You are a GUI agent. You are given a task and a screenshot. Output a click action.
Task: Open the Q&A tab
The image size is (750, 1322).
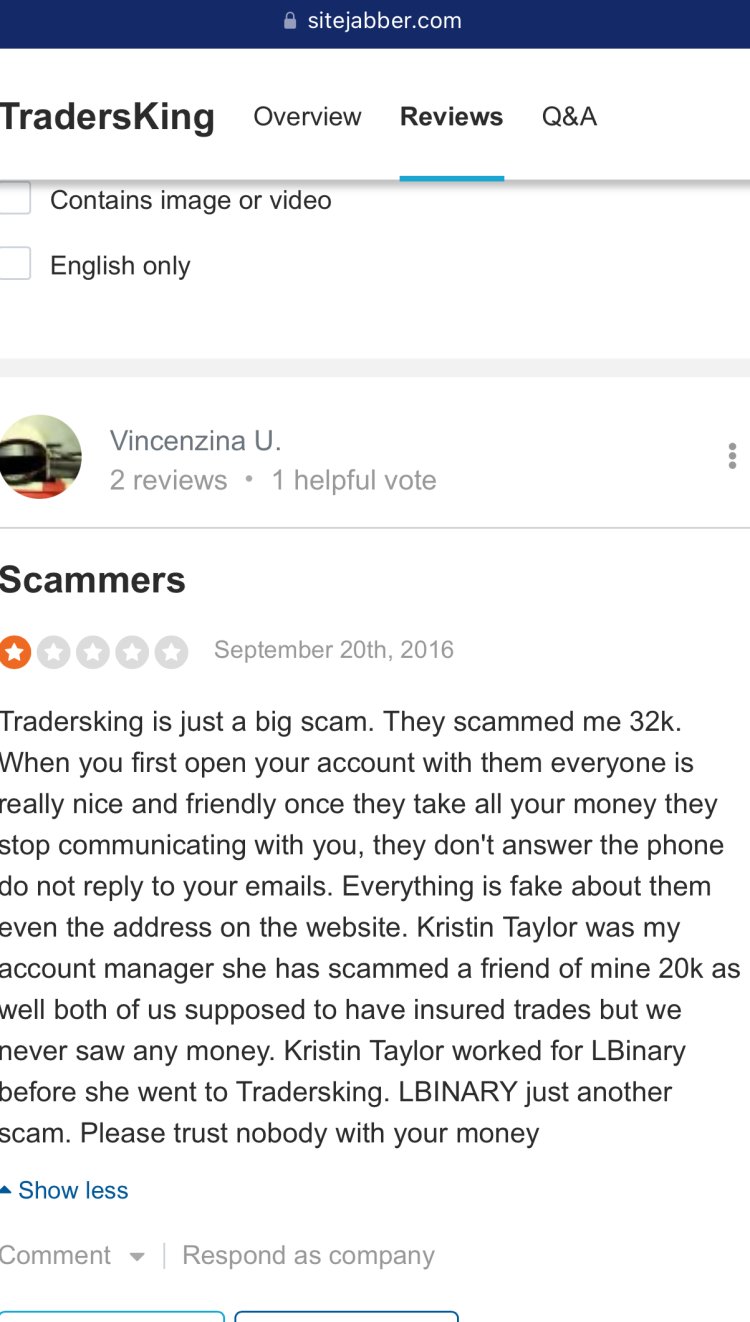click(569, 117)
